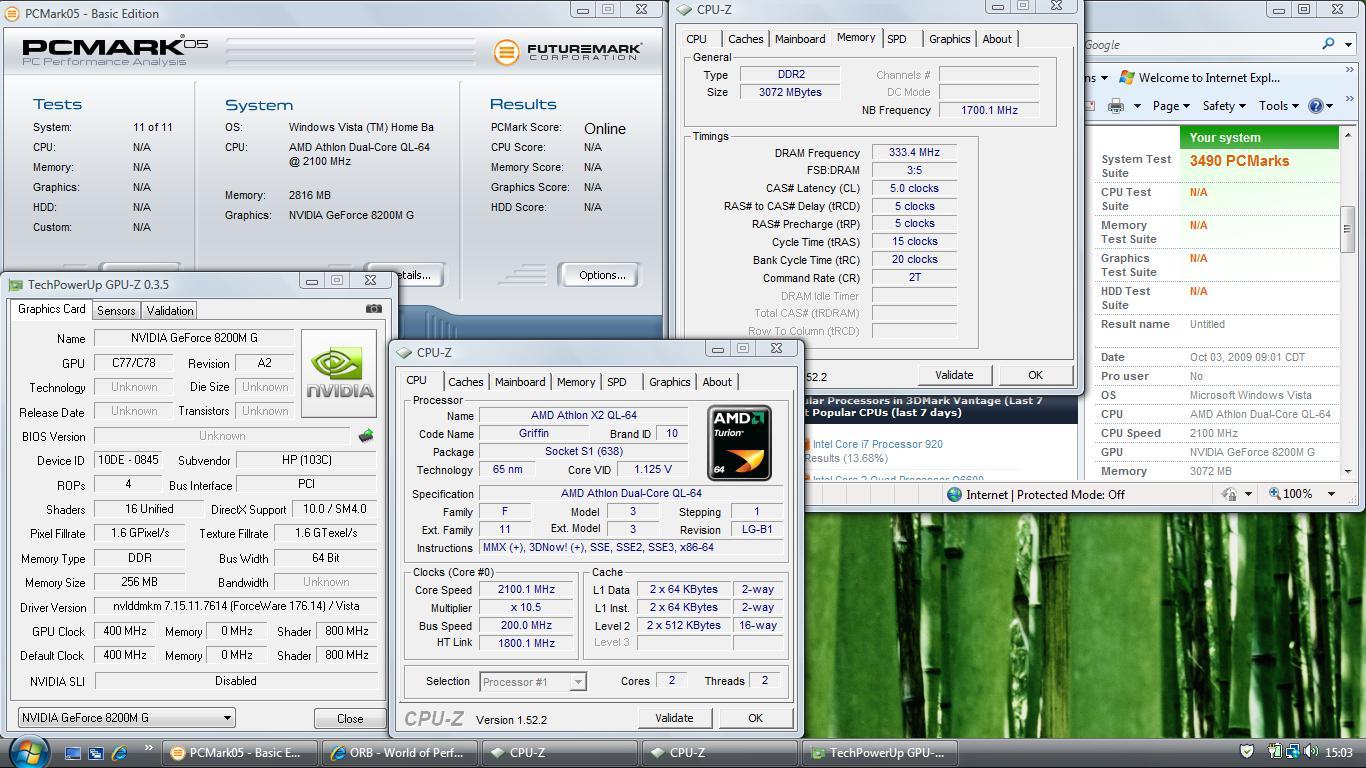Screen dimensions: 1366x768
Task: Open the Intel Core i7 Processor 920 link
Action: click(877, 444)
